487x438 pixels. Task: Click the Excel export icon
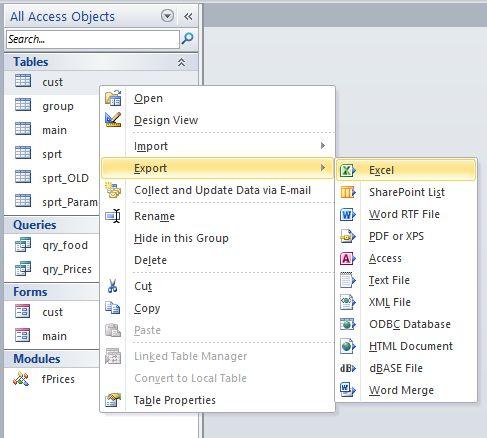pyautogui.click(x=348, y=170)
